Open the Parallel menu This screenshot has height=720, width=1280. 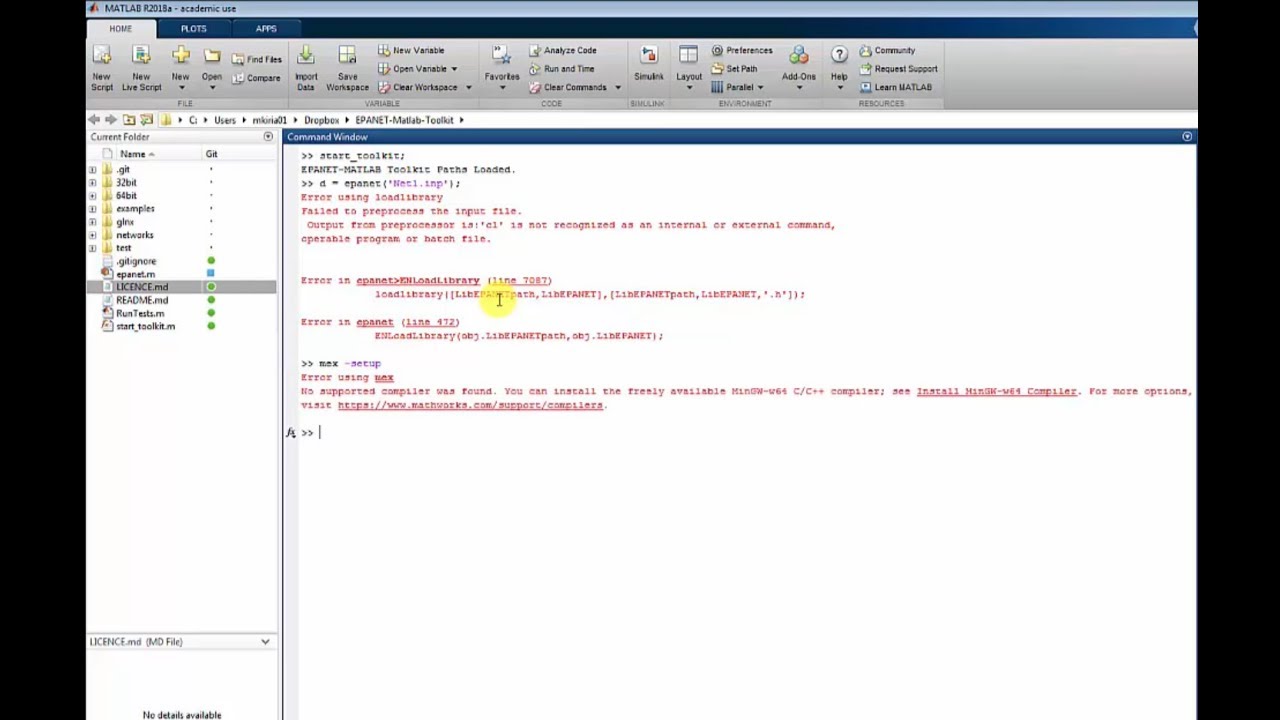pyautogui.click(x=738, y=87)
